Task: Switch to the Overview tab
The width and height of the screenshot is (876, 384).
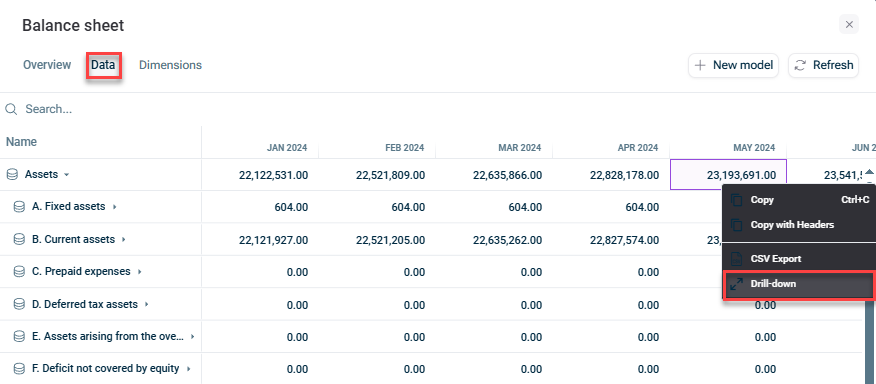Action: tap(47, 65)
